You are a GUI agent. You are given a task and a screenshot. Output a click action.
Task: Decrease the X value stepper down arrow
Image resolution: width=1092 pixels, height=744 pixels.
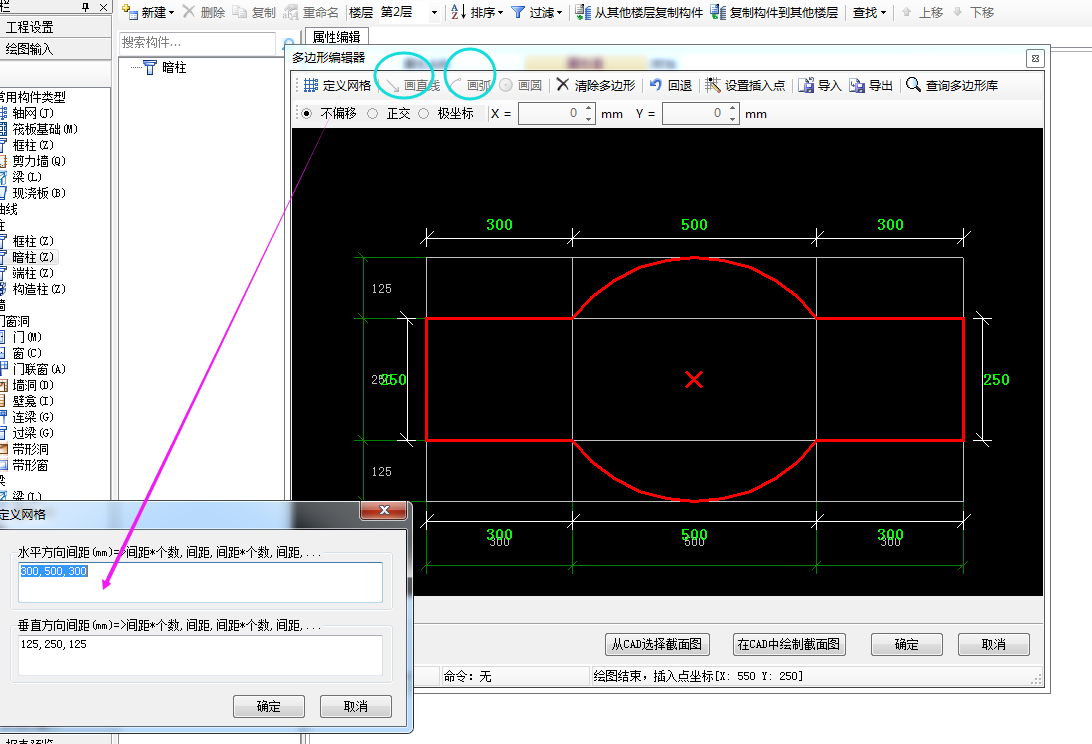coord(588,119)
